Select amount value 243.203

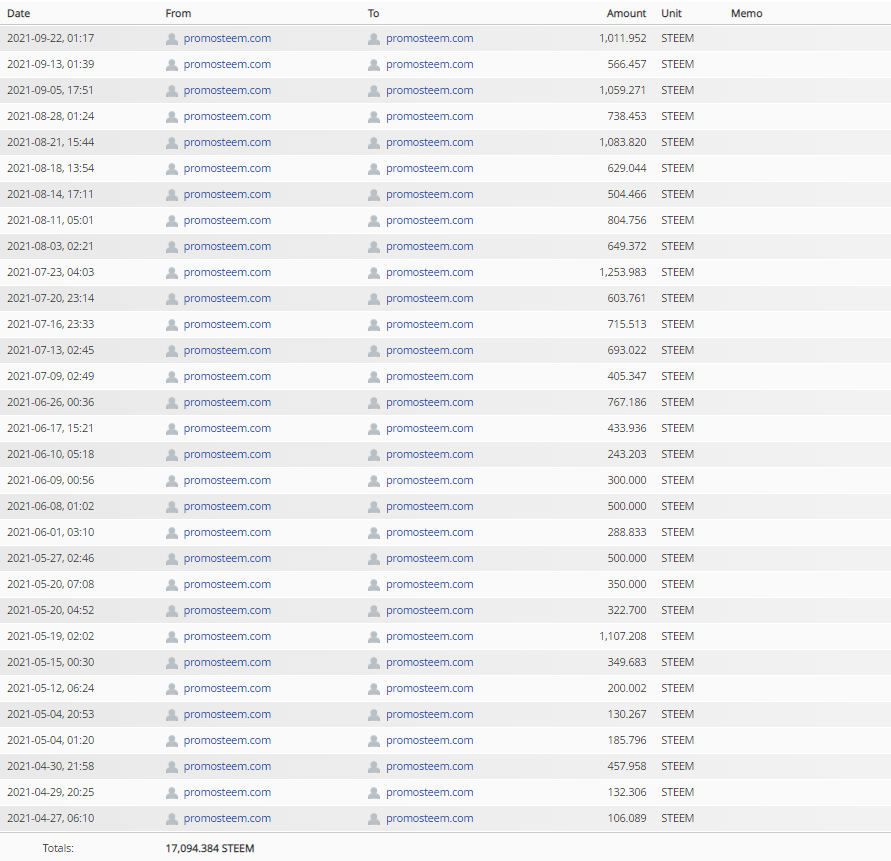pos(627,454)
